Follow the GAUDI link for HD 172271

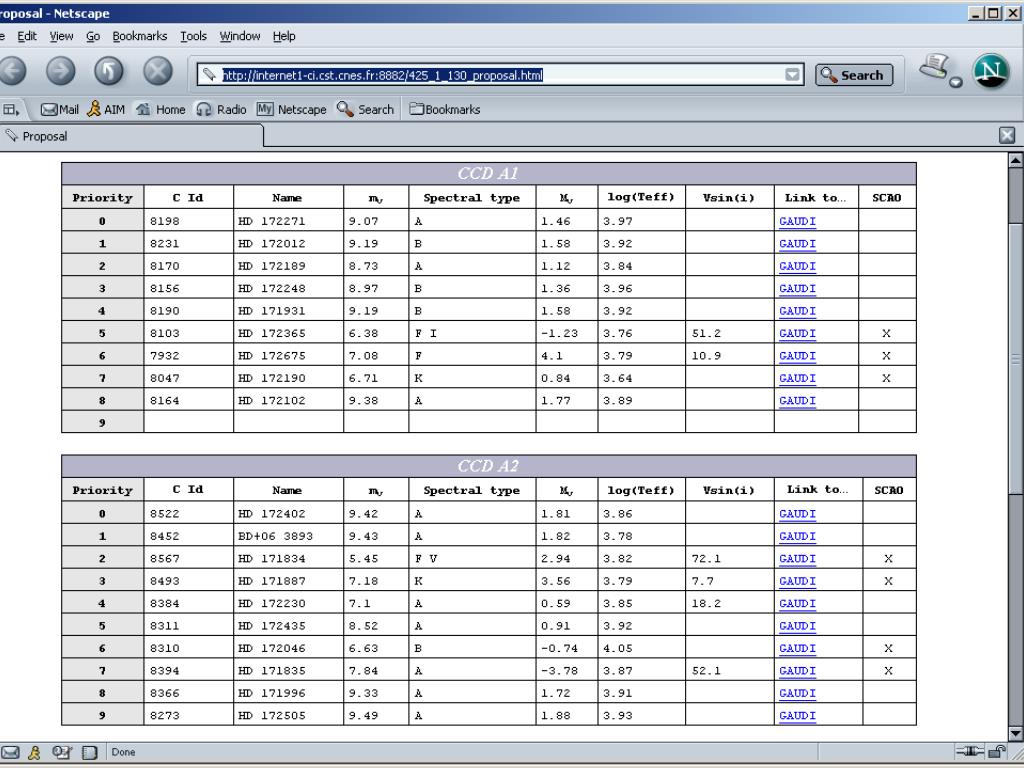click(797, 221)
